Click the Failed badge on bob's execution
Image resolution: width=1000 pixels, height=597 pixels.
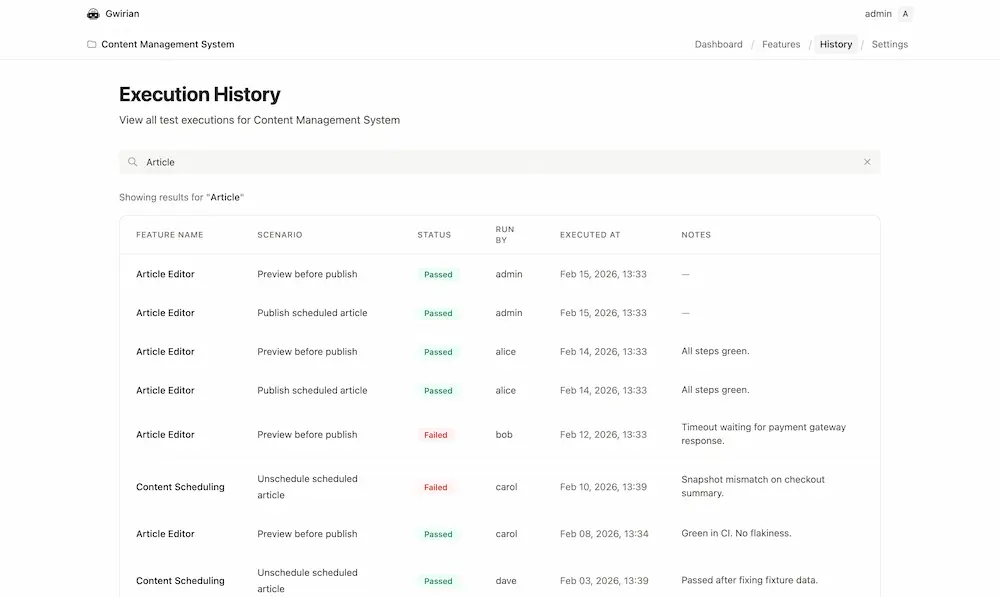coord(436,434)
